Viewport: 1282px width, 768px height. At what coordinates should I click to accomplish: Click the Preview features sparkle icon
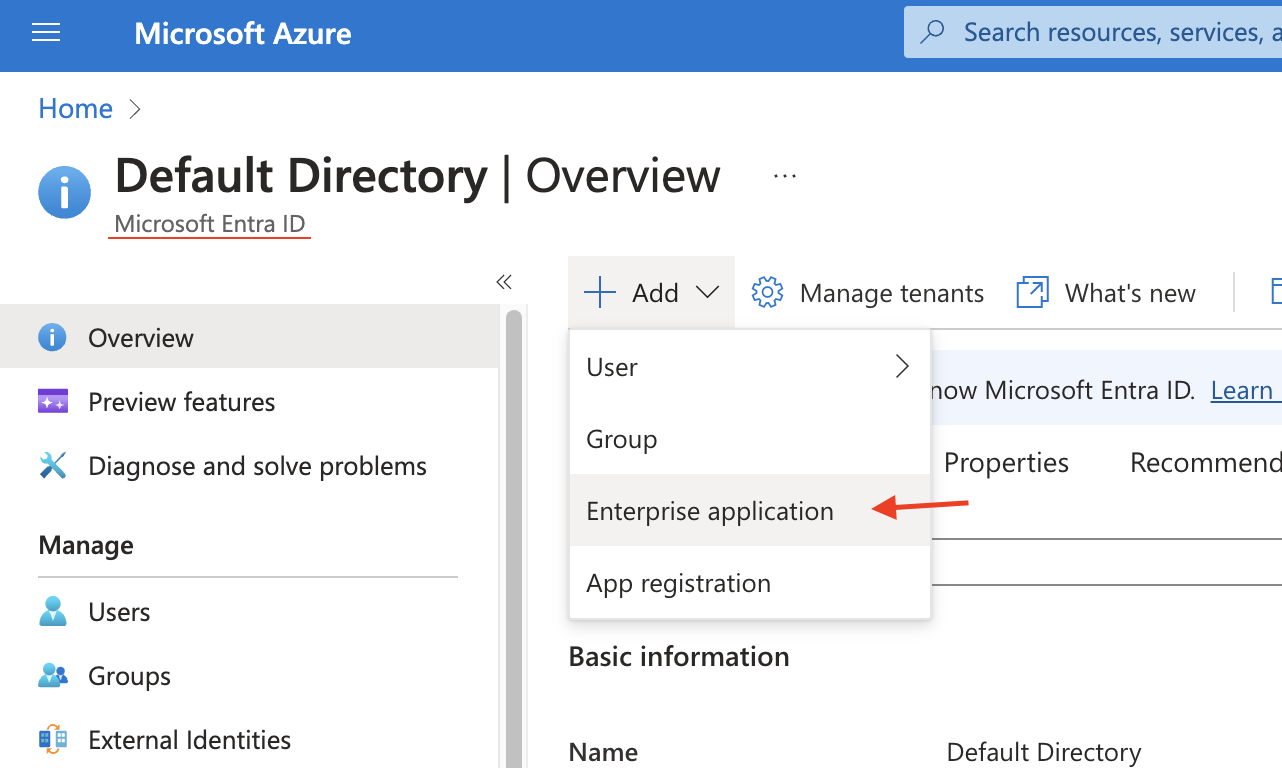pos(52,402)
